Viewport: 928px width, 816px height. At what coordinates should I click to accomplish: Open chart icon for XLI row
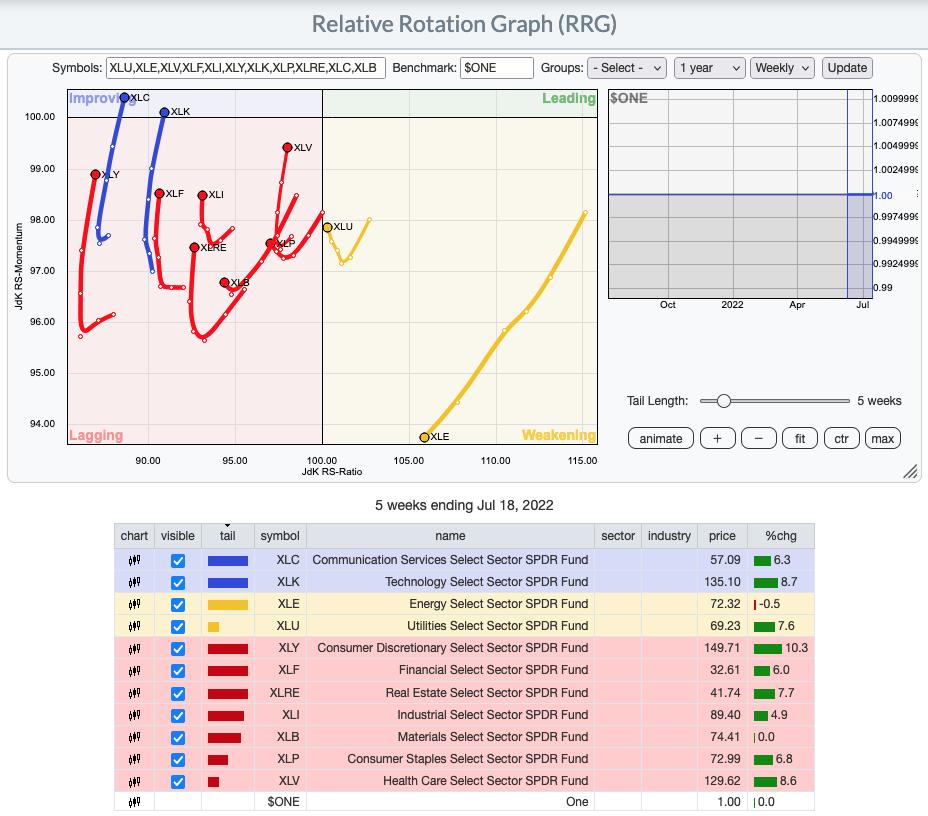point(134,715)
